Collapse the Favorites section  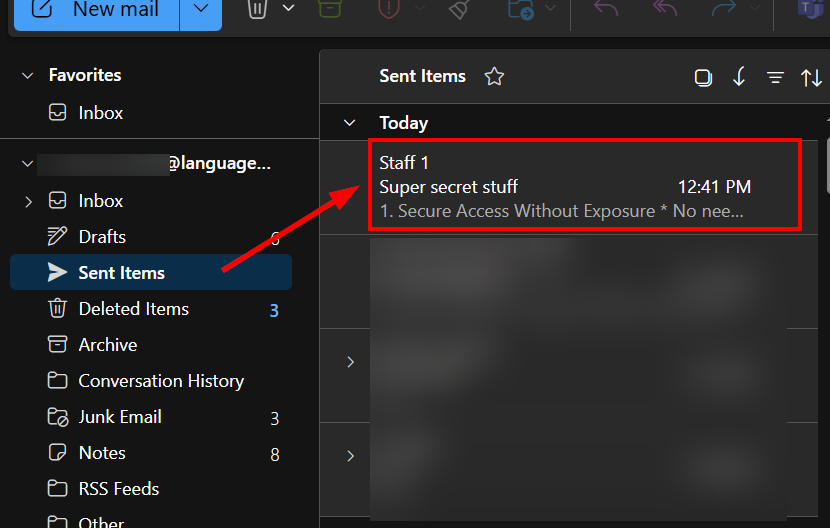click(28, 76)
